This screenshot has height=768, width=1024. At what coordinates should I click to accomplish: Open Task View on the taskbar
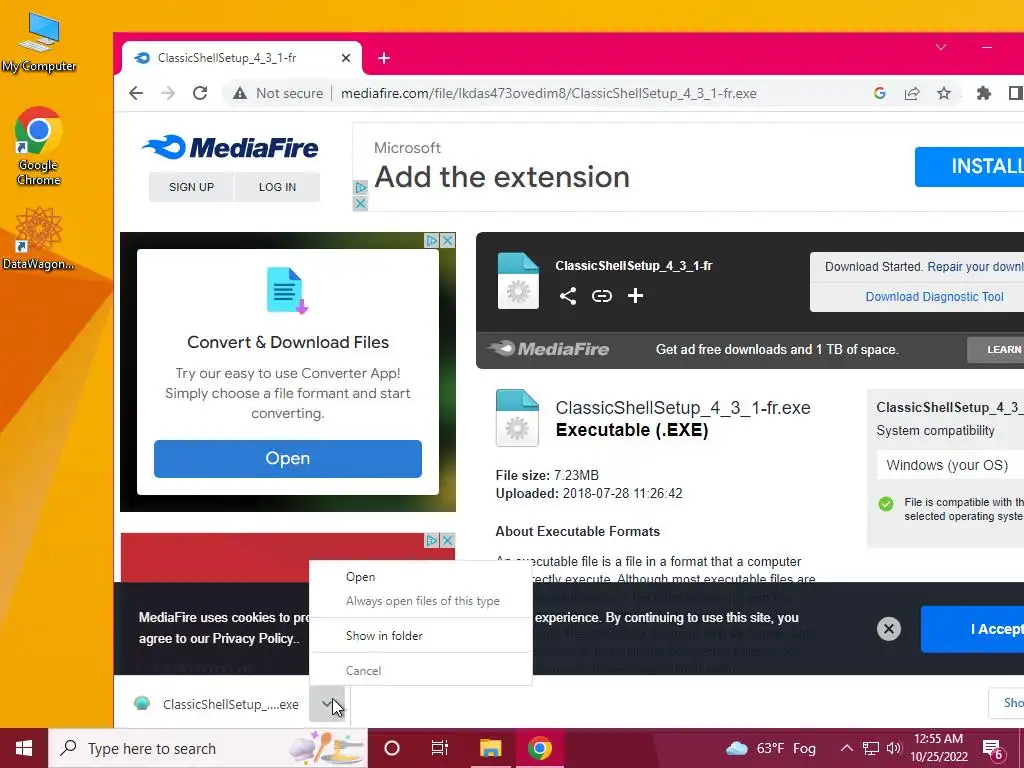click(x=440, y=748)
